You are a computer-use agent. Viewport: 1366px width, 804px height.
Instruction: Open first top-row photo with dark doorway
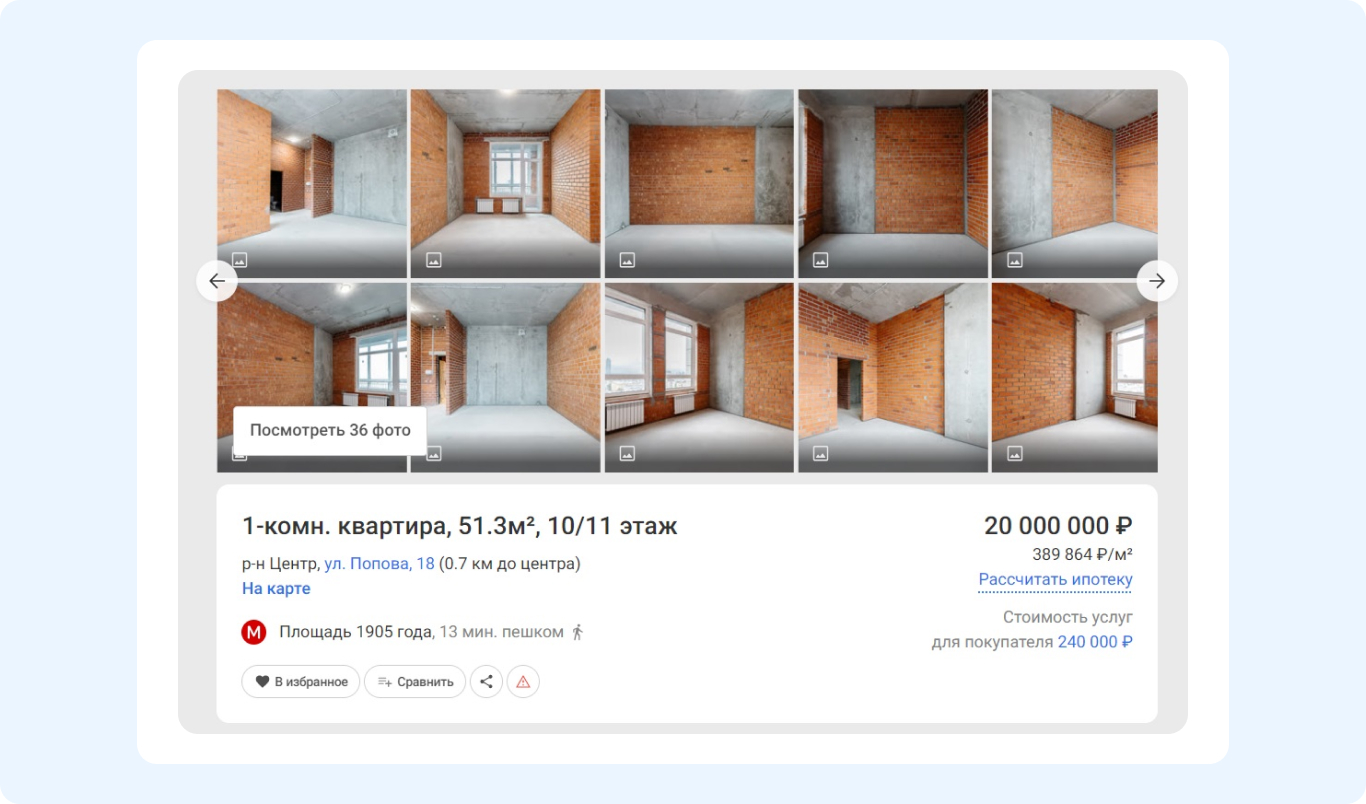312,183
